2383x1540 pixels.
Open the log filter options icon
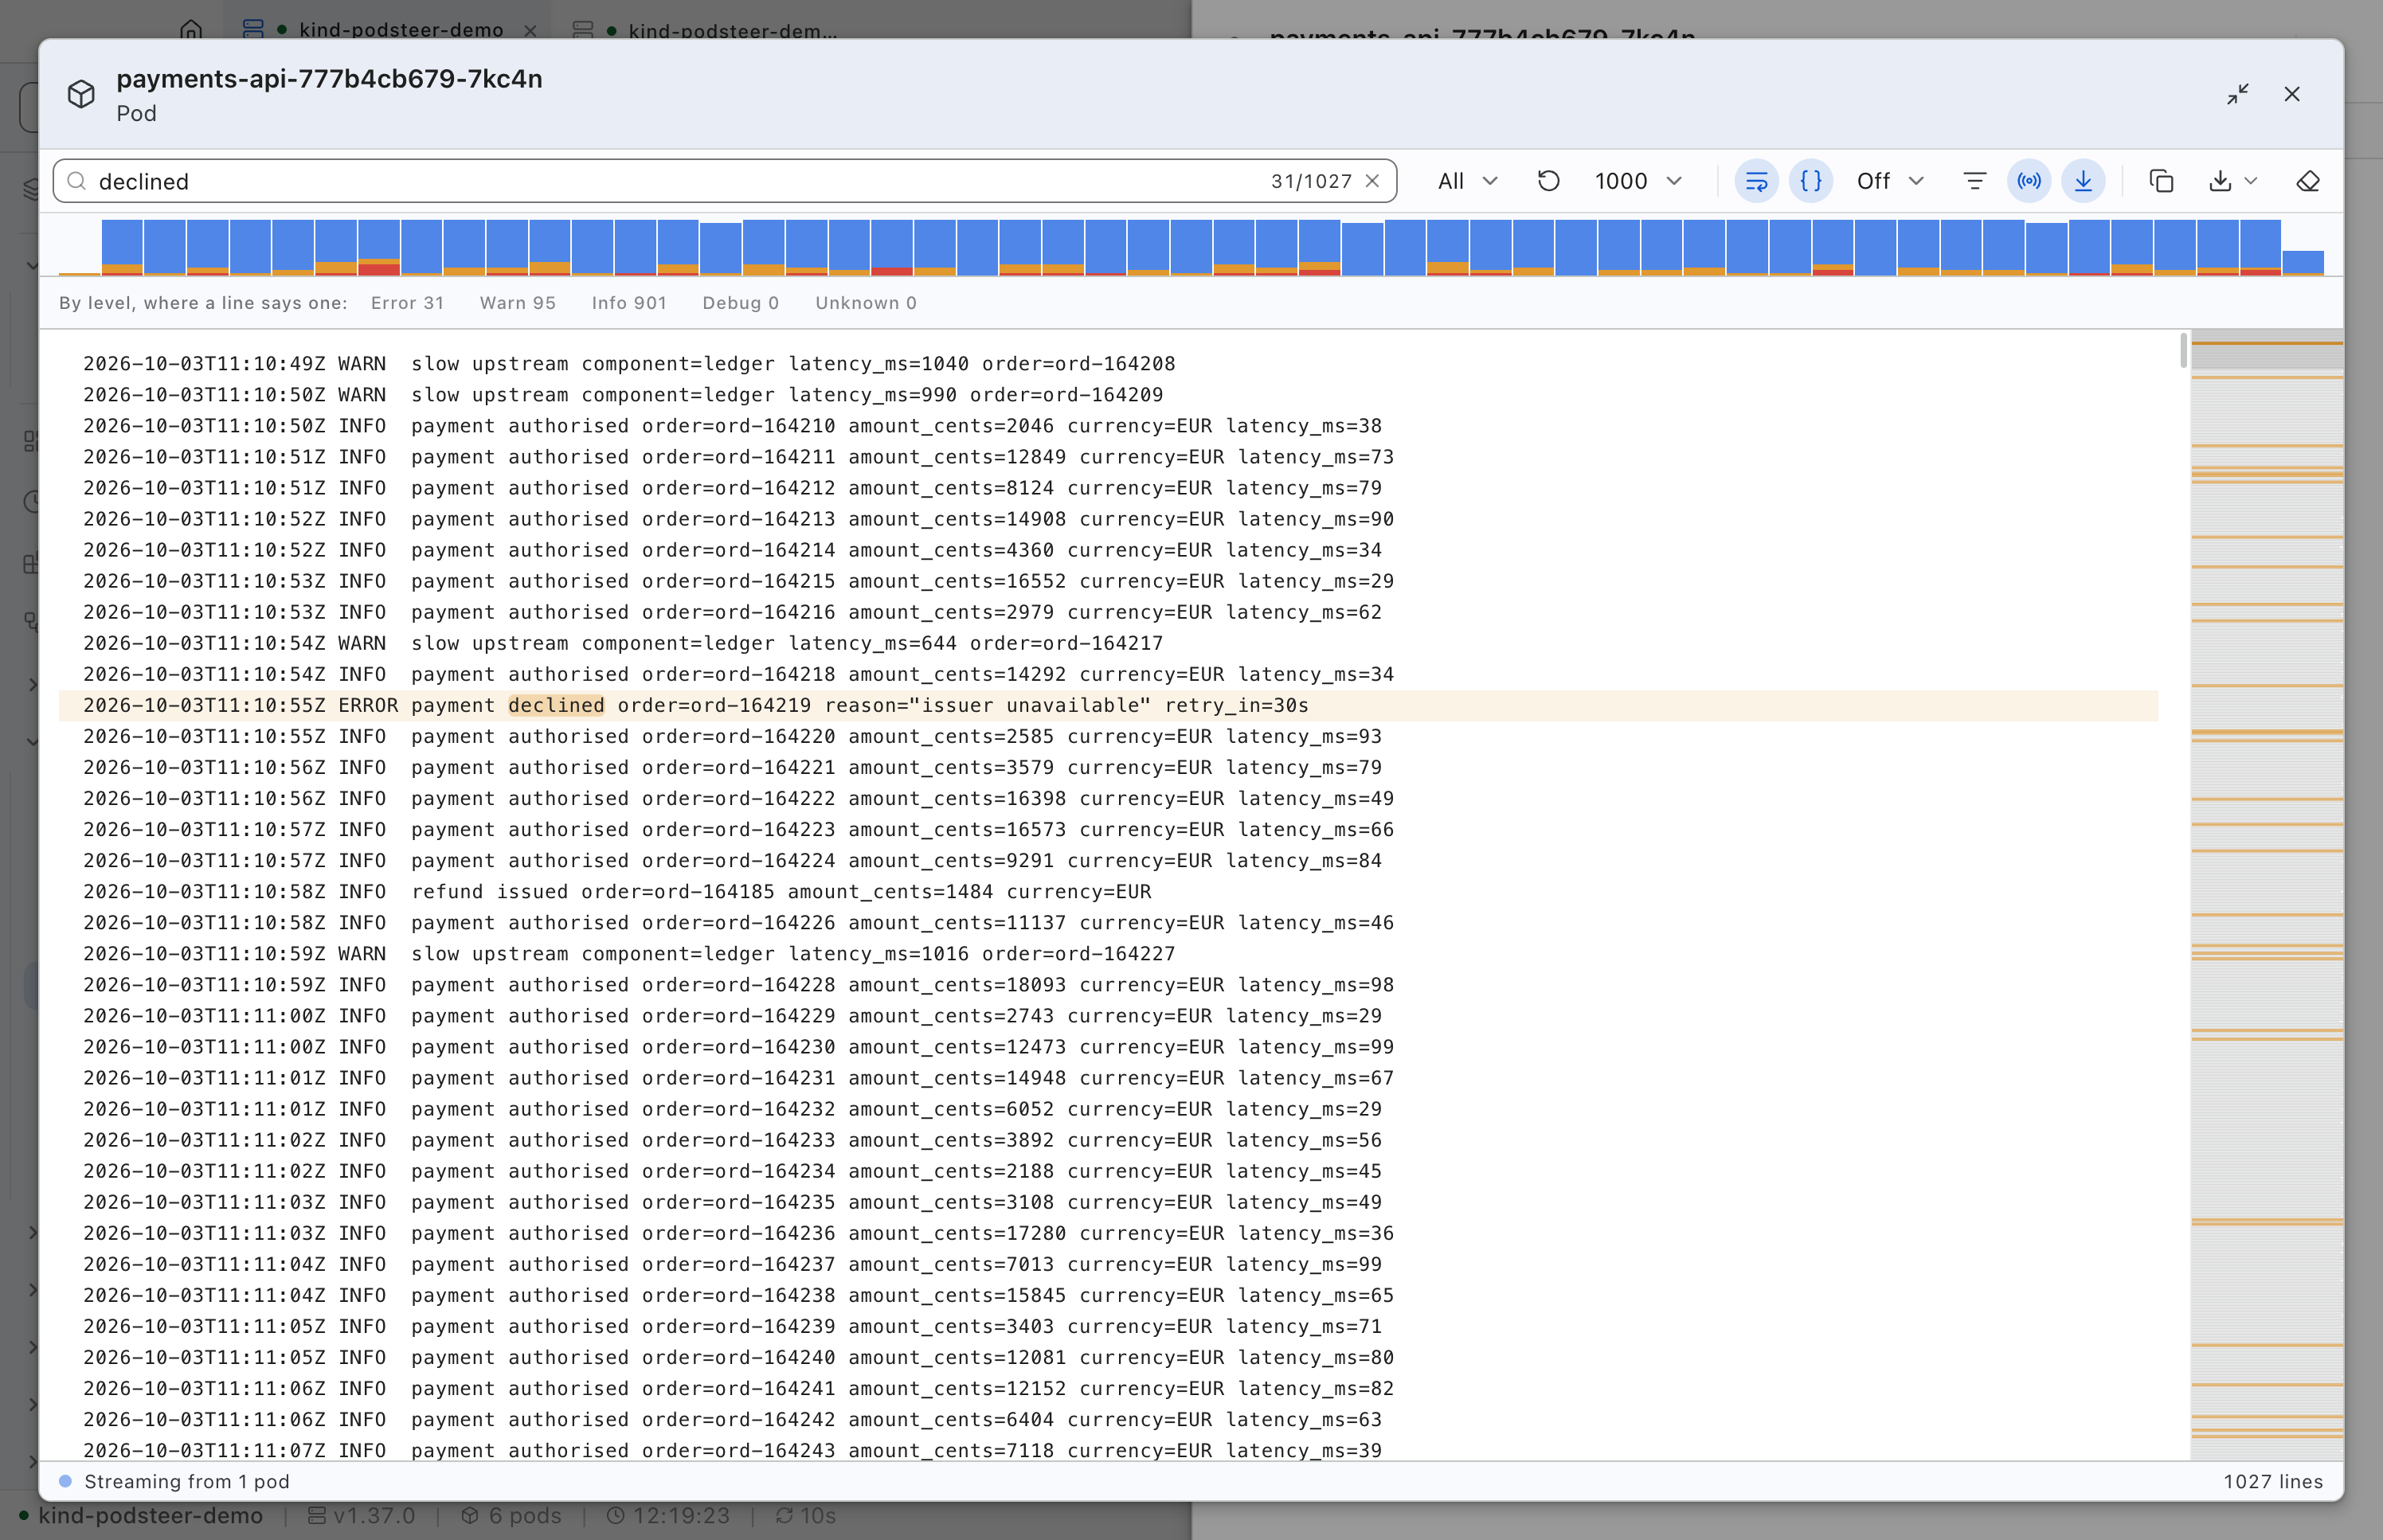point(1974,181)
